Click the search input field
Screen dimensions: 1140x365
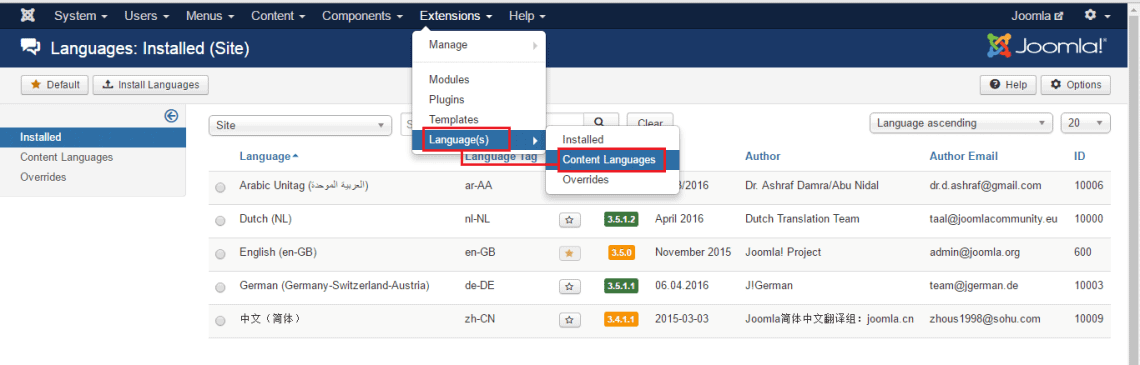coord(492,124)
